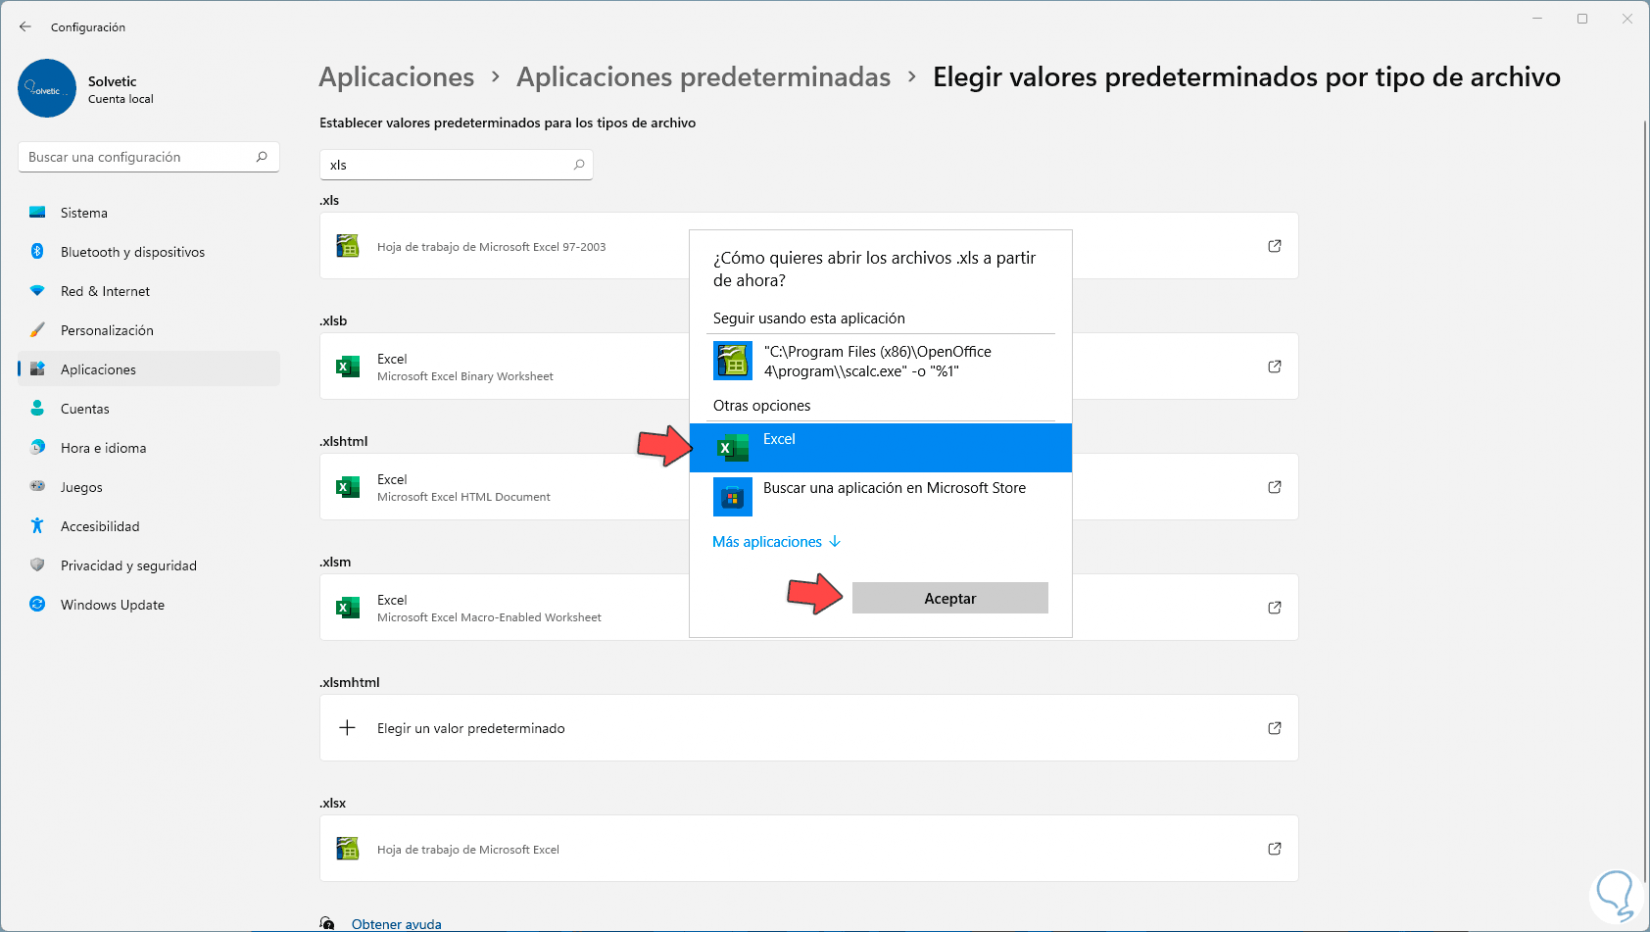Open the Personalización section
This screenshot has width=1650, height=932.
(x=149, y=330)
